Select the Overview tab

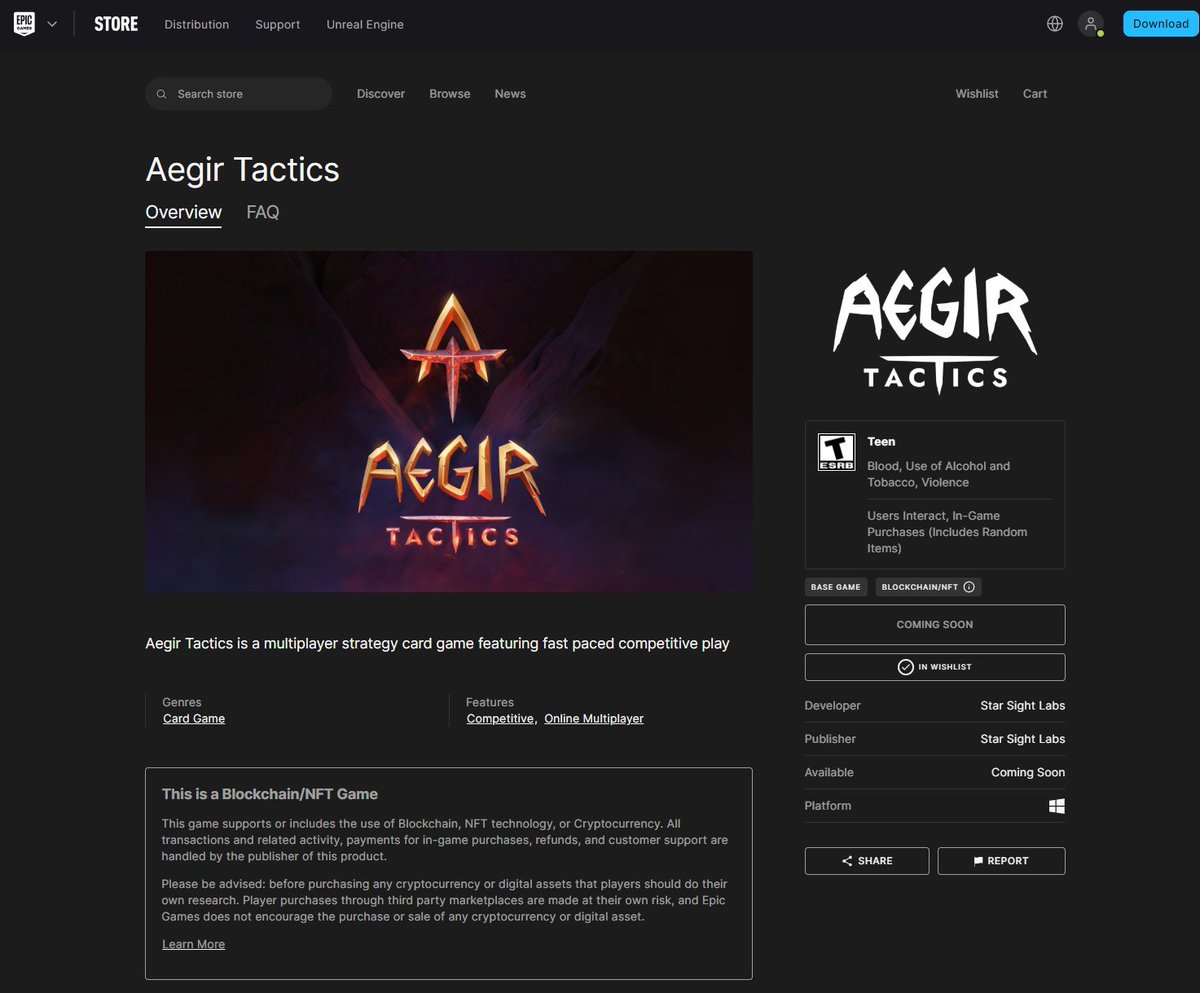(183, 212)
